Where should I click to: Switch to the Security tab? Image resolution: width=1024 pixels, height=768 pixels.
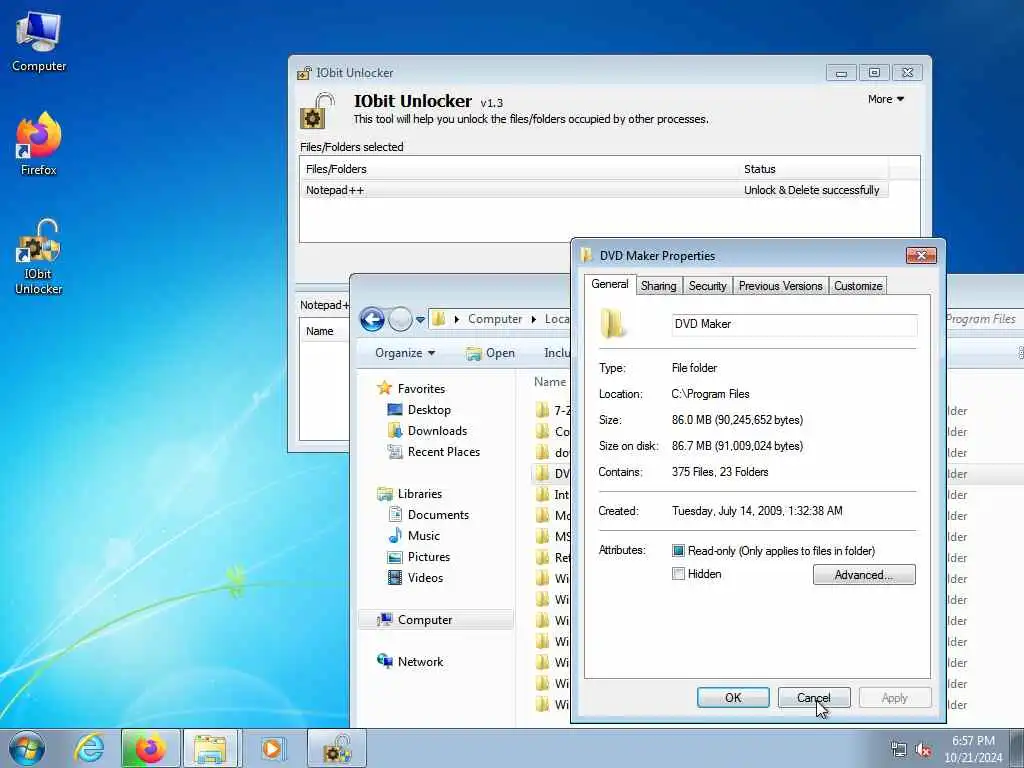tap(707, 286)
